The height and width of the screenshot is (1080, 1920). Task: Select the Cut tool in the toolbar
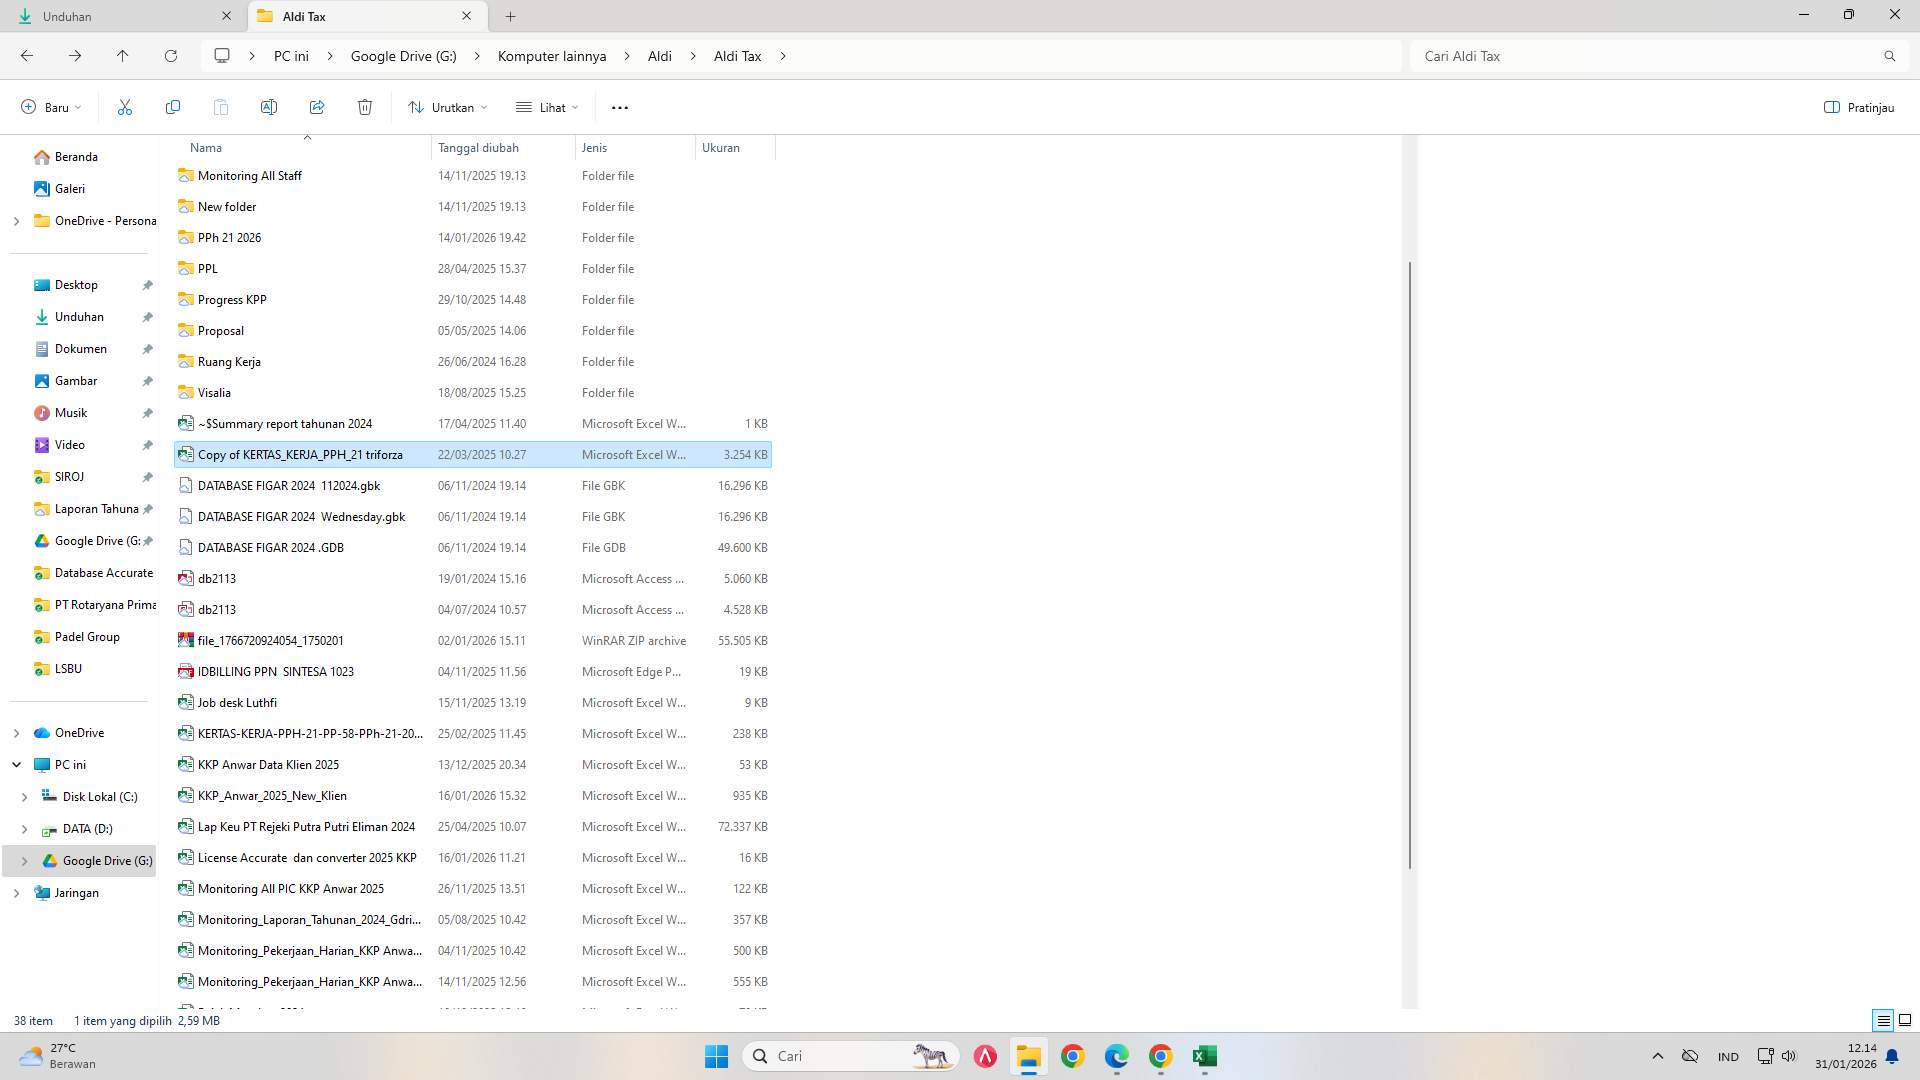point(124,107)
